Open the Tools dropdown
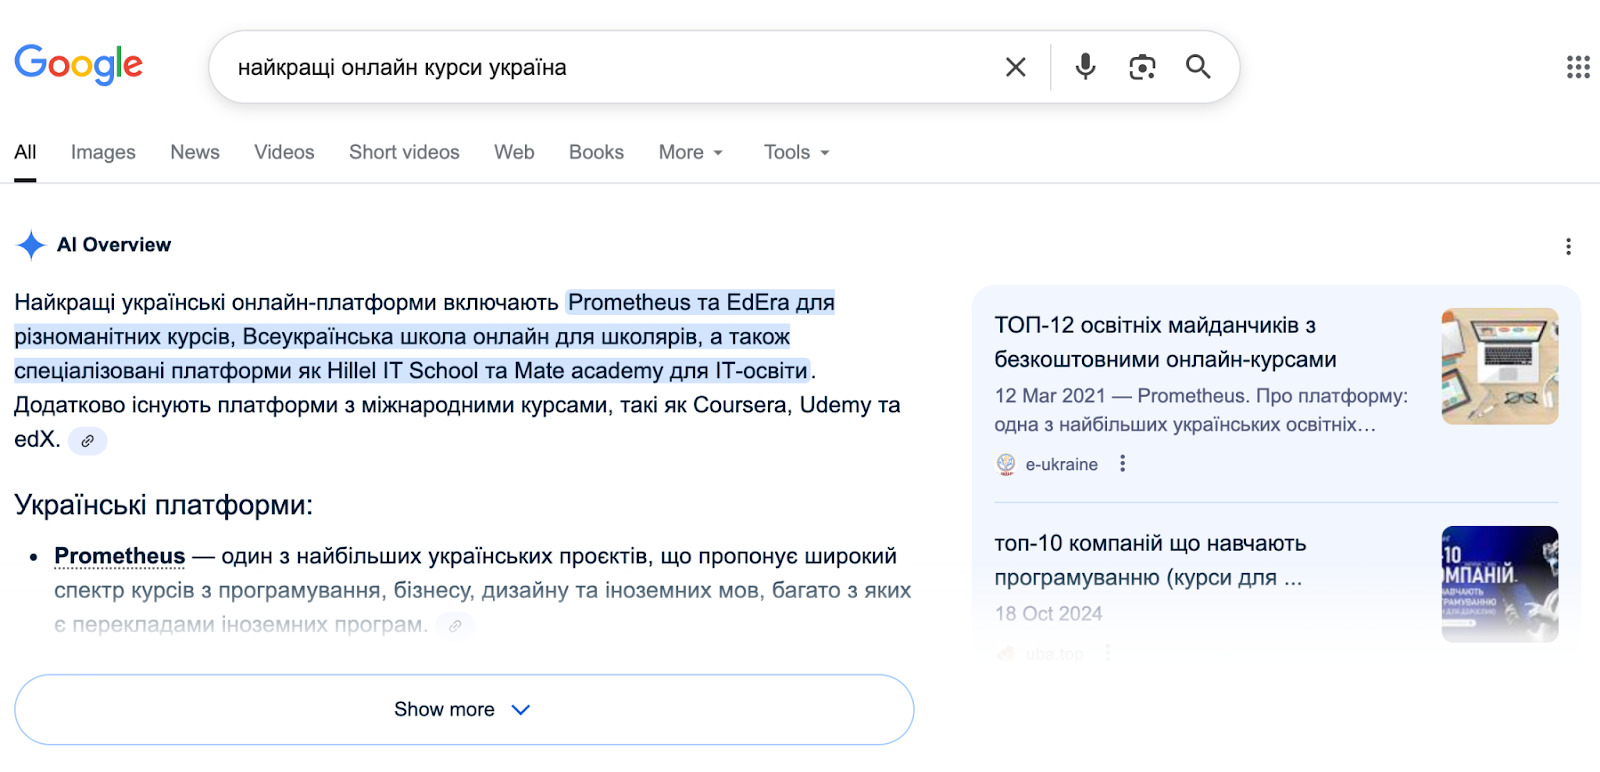The width and height of the screenshot is (1600, 772). [797, 152]
